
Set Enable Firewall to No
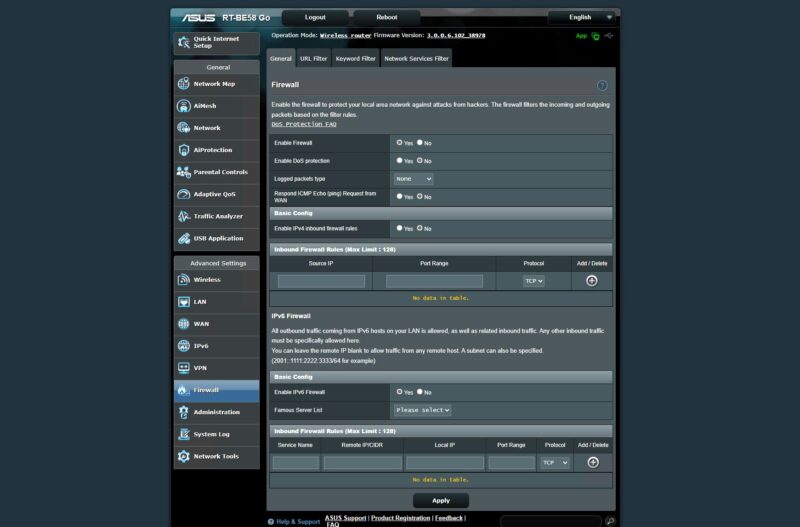[x=420, y=143]
